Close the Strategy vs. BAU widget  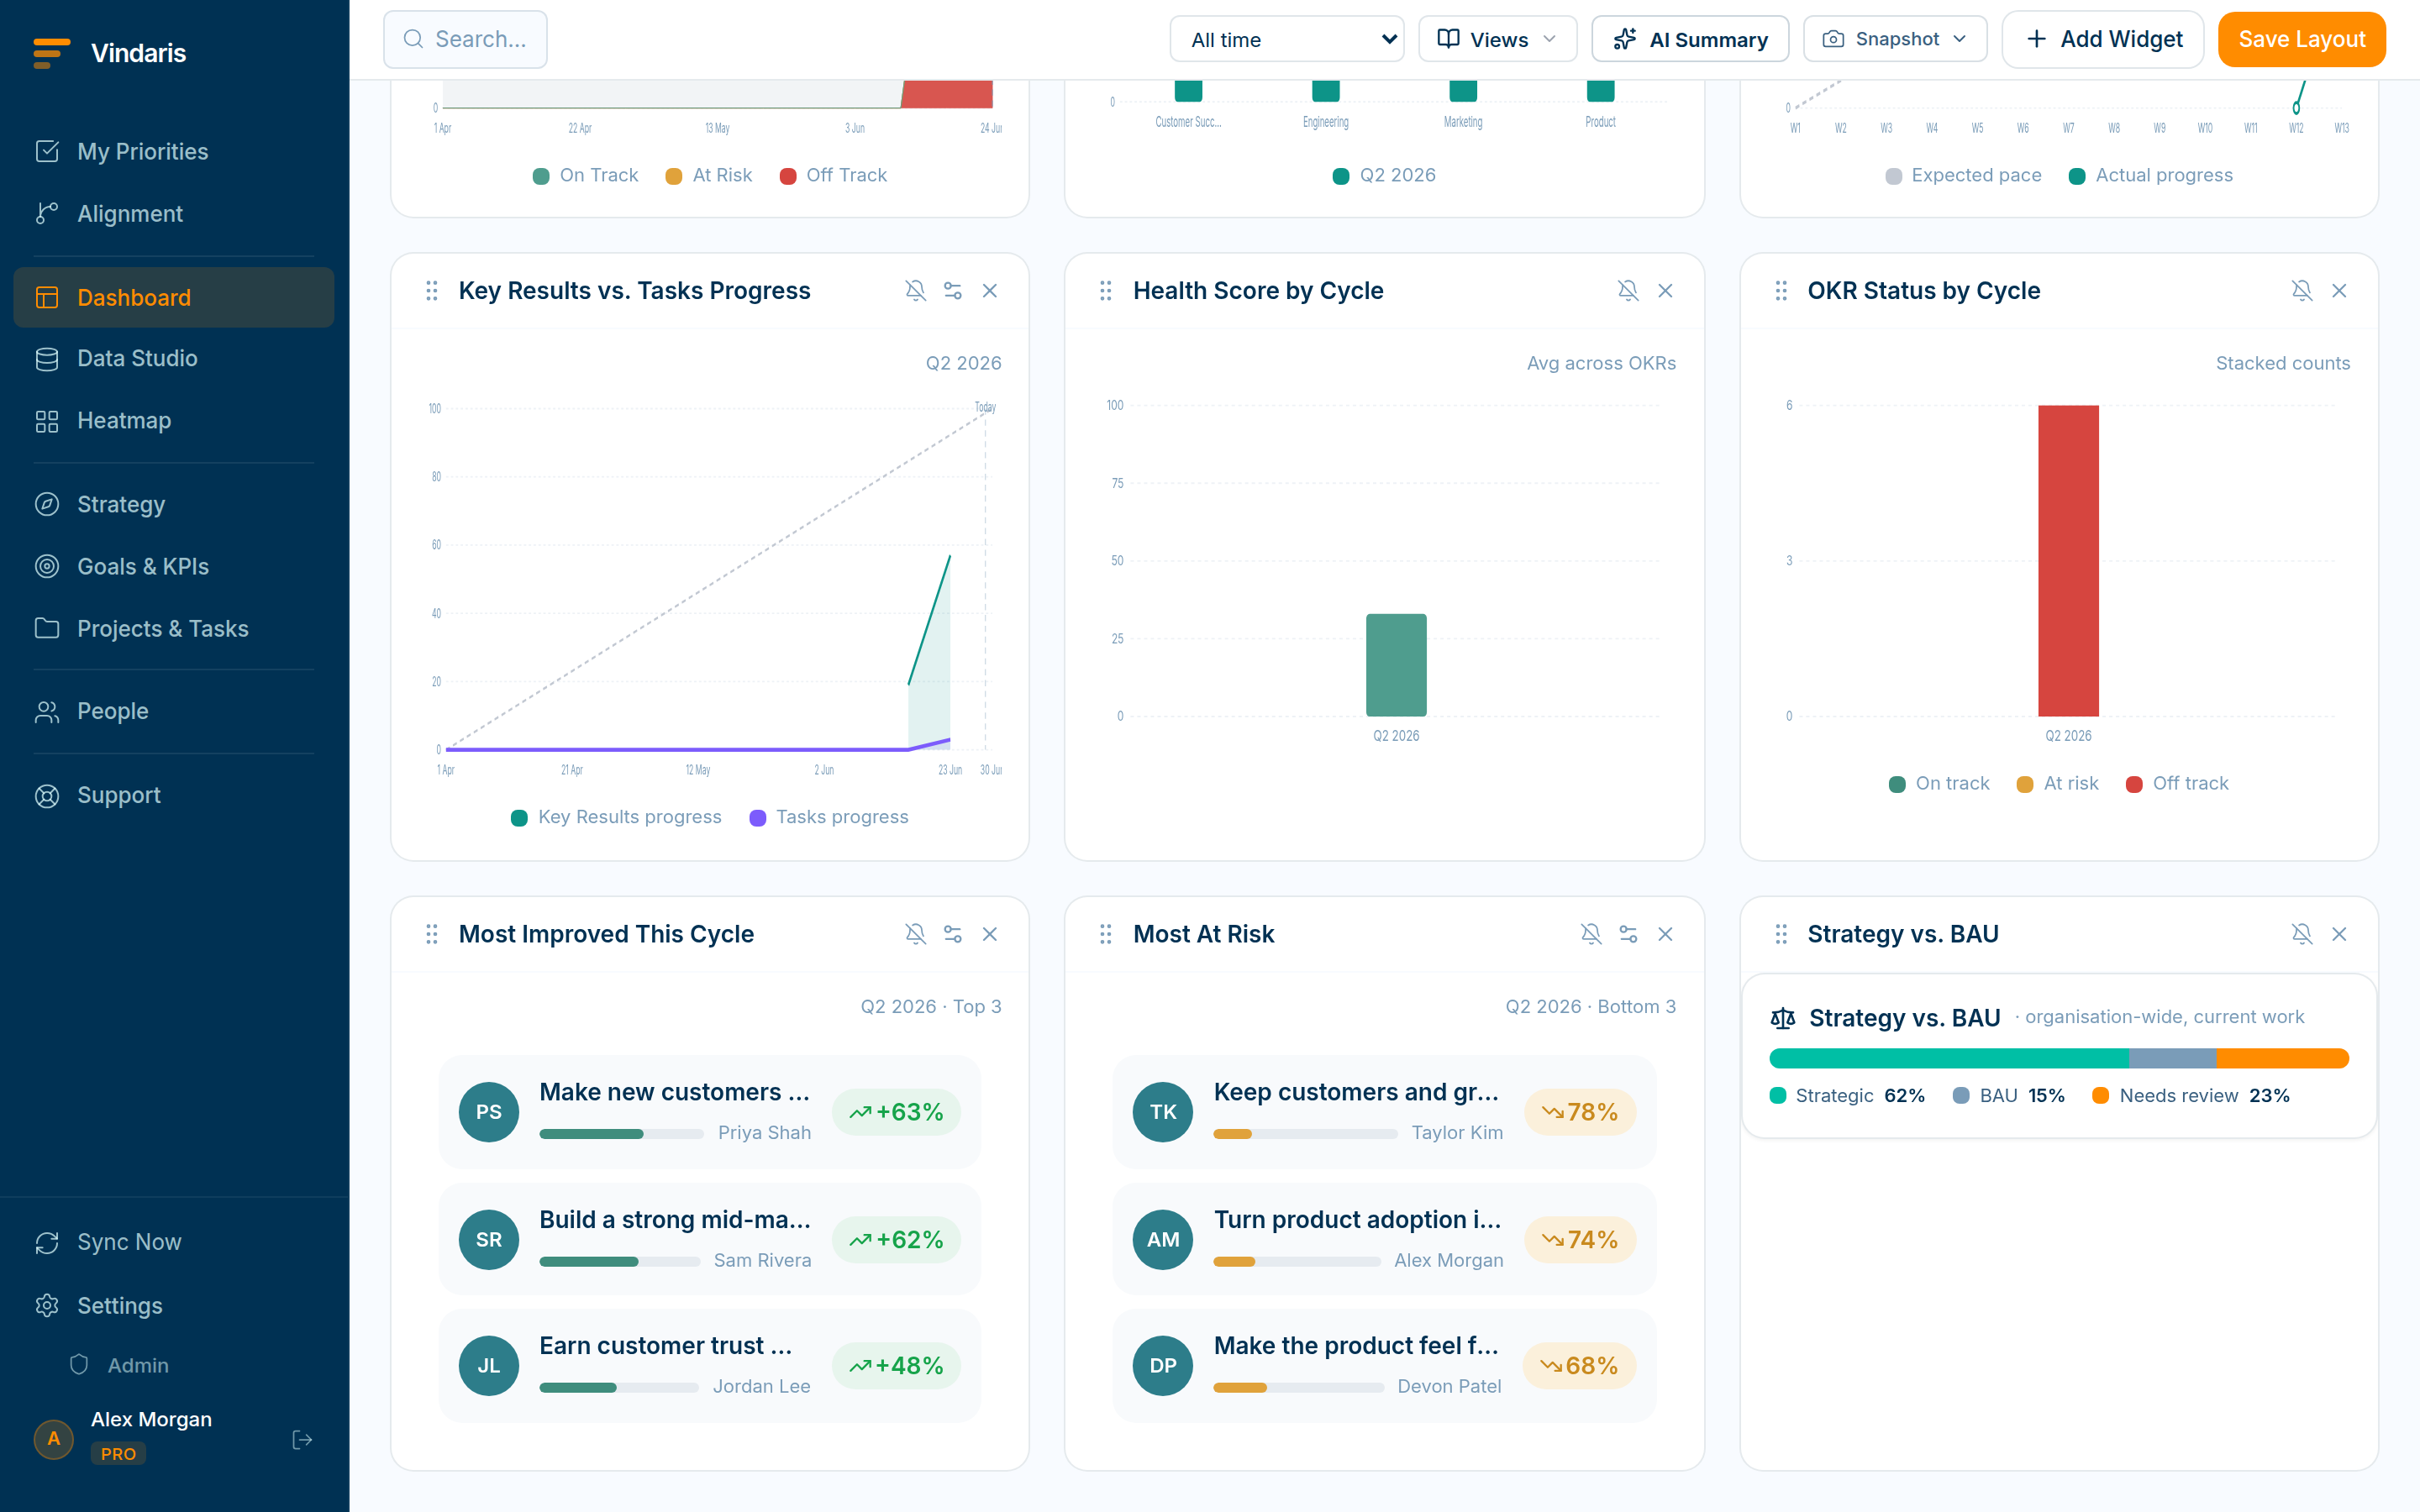(2339, 934)
